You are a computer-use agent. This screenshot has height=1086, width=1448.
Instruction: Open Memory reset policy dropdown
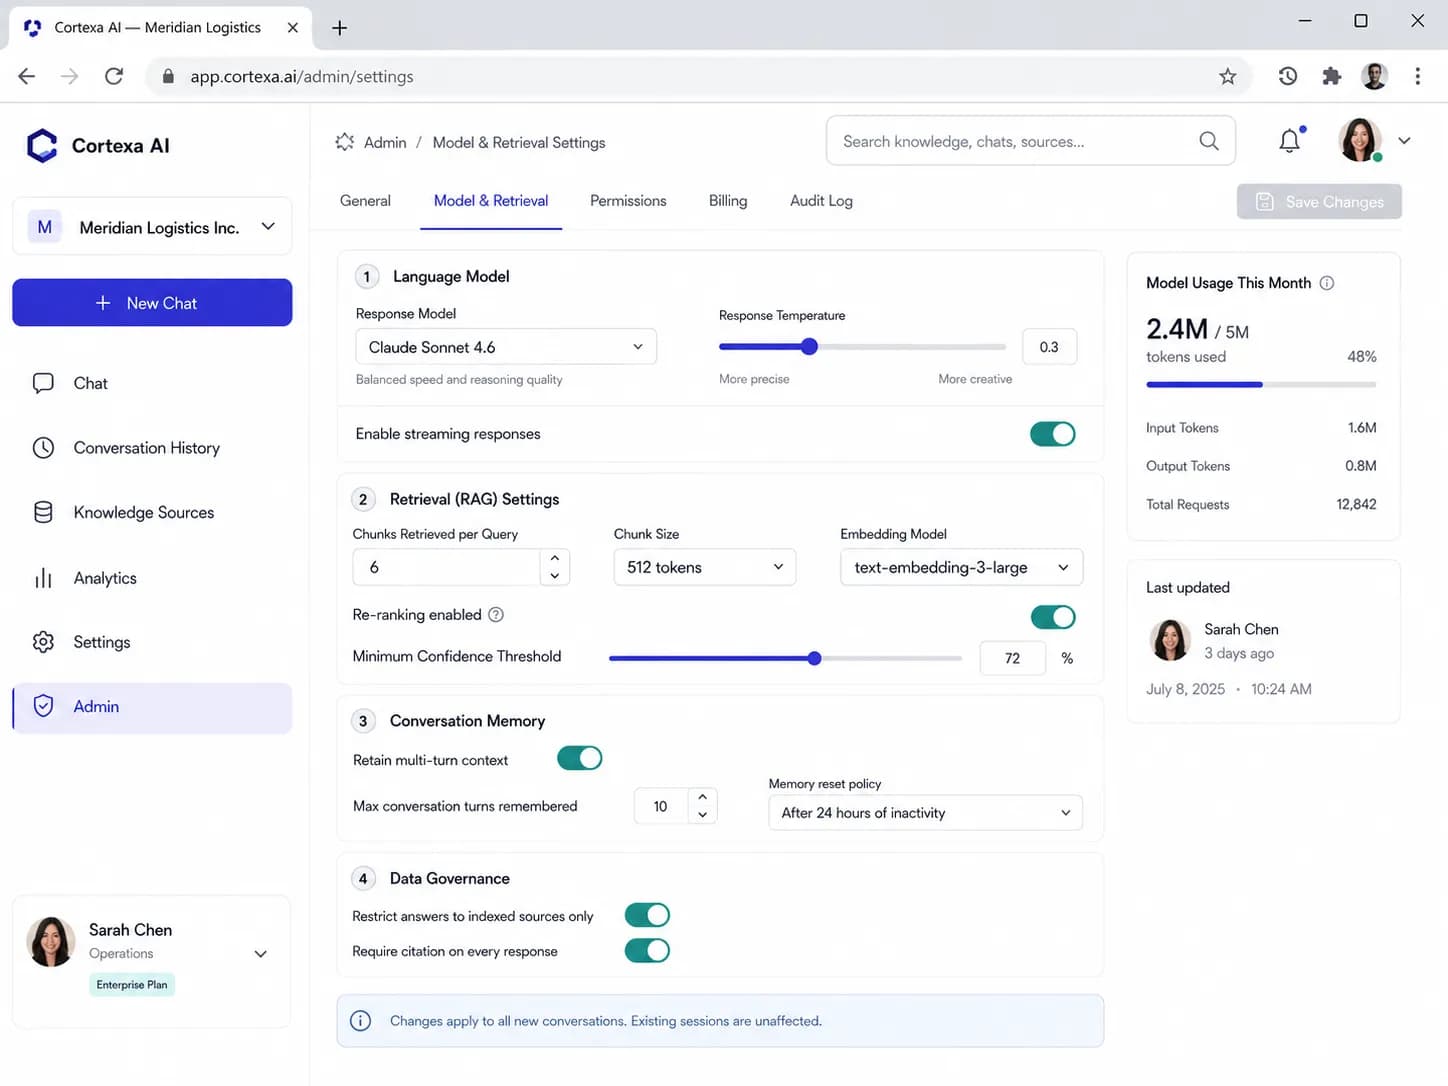[925, 812]
